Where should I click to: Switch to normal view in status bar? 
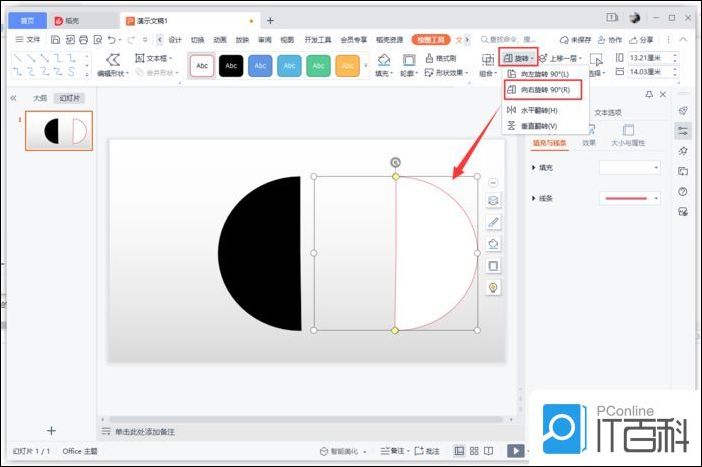tap(459, 451)
